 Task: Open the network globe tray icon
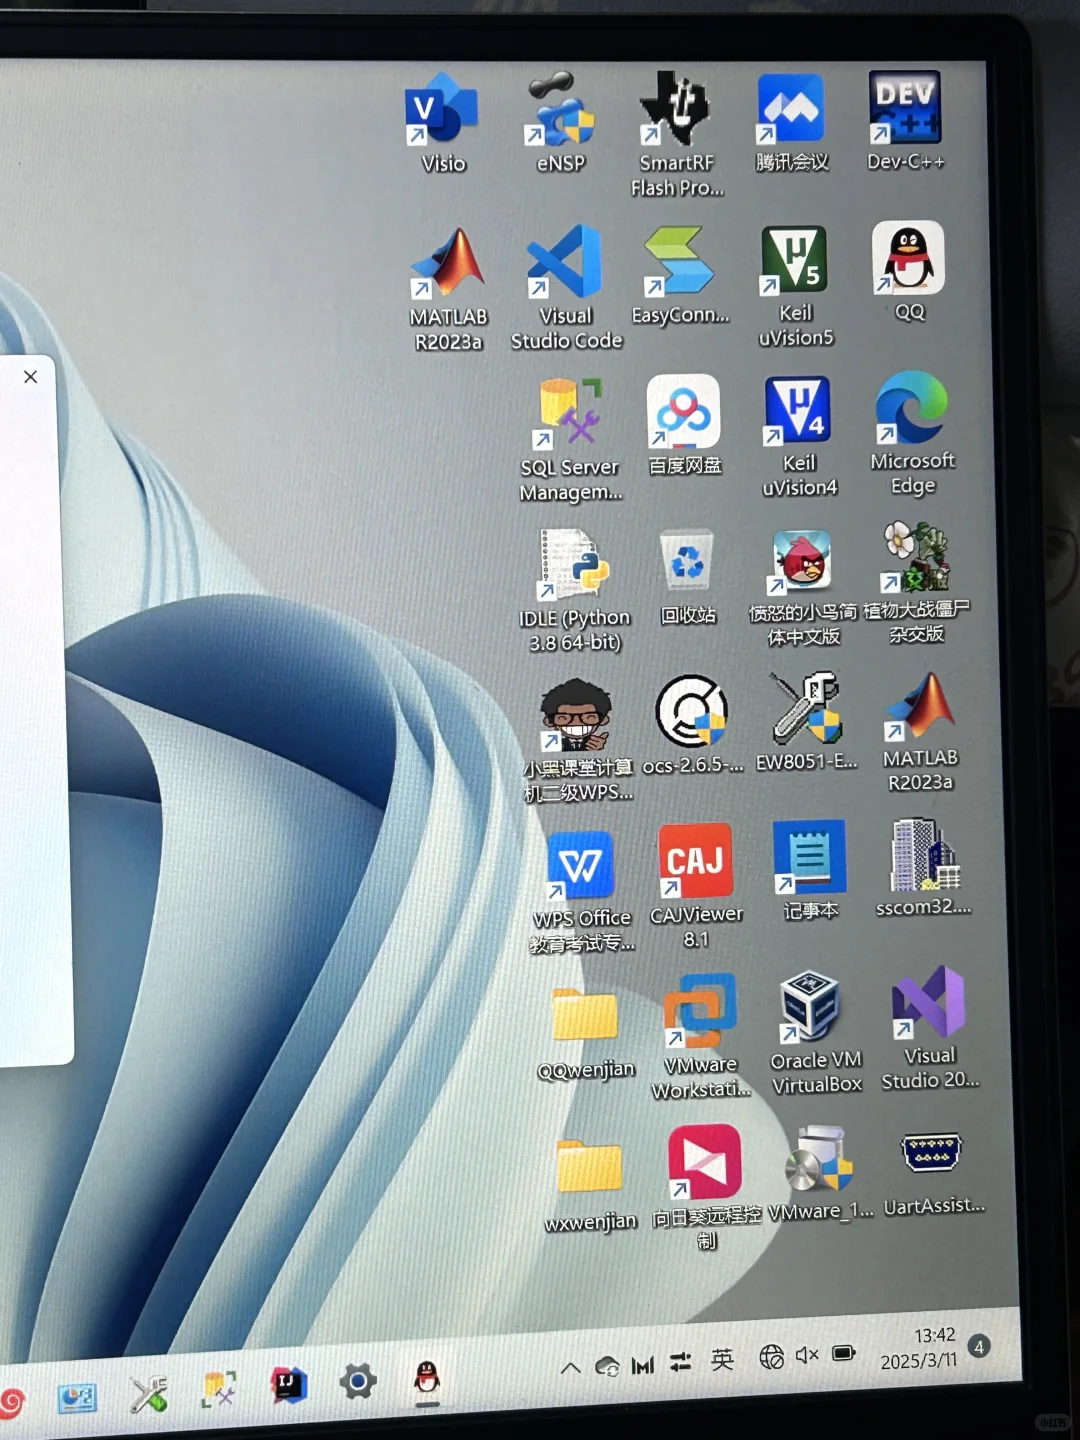(771, 1357)
